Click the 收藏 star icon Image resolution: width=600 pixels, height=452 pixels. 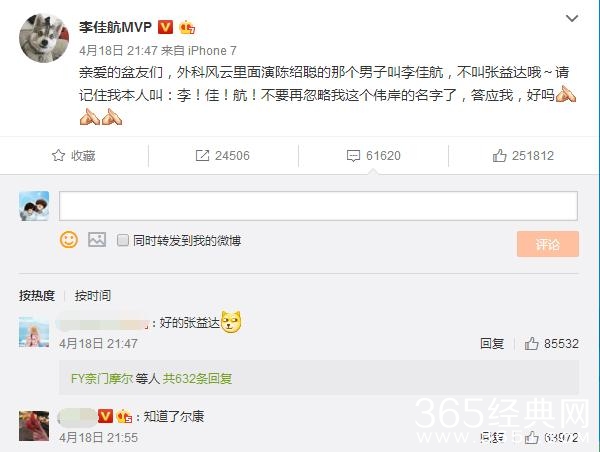58,155
